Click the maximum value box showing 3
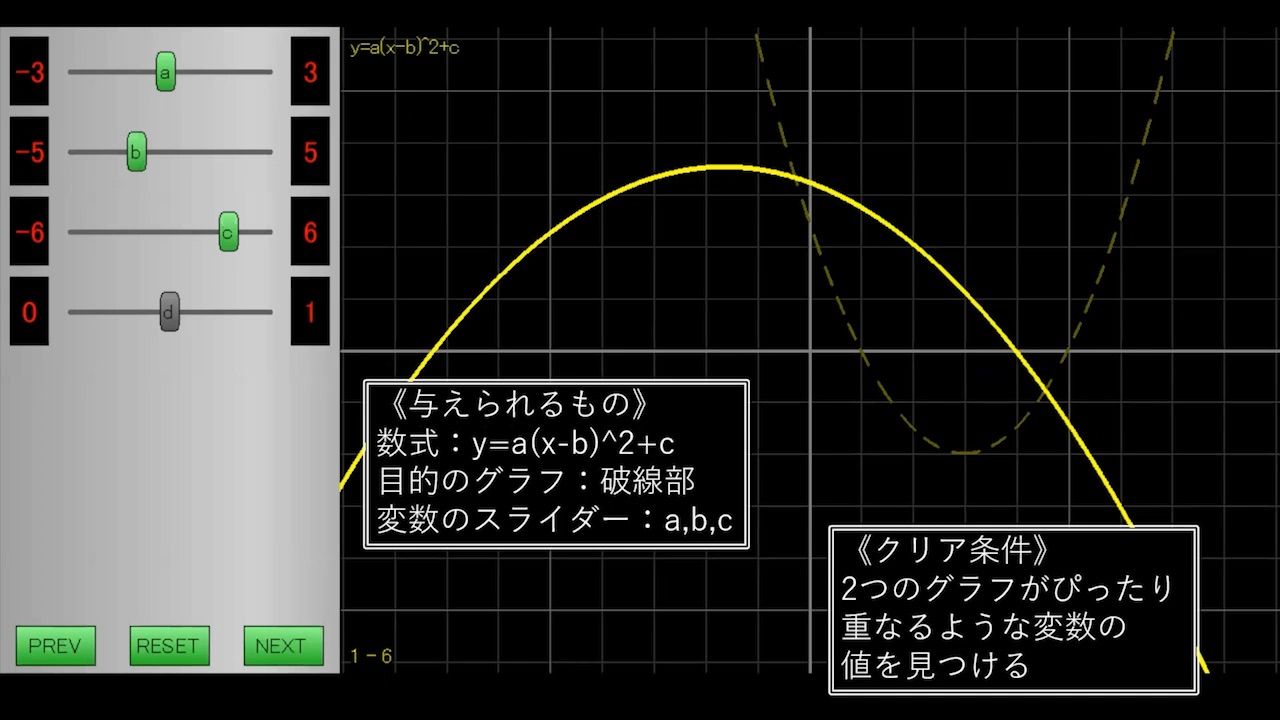Screen dimensions: 1280x720 click(x=310, y=72)
